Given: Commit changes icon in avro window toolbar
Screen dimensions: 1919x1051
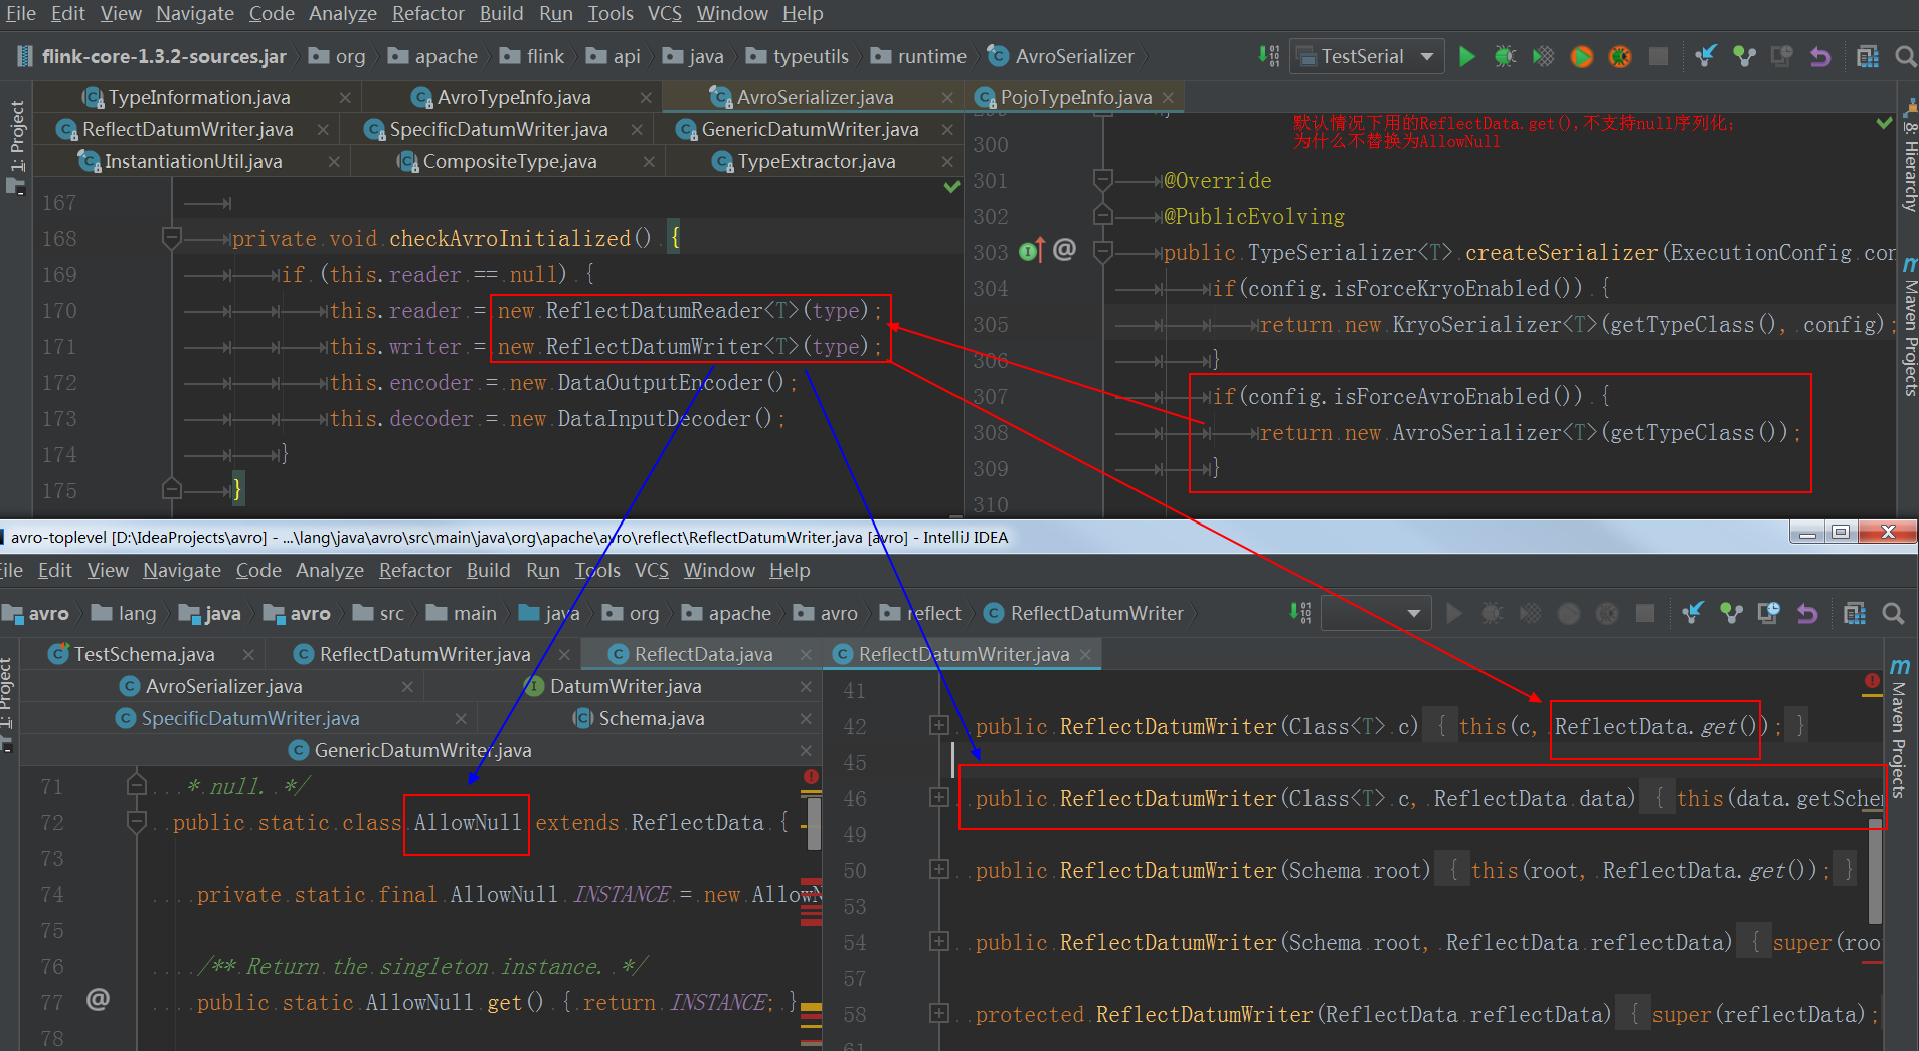Looking at the screenshot, I should tap(1730, 613).
